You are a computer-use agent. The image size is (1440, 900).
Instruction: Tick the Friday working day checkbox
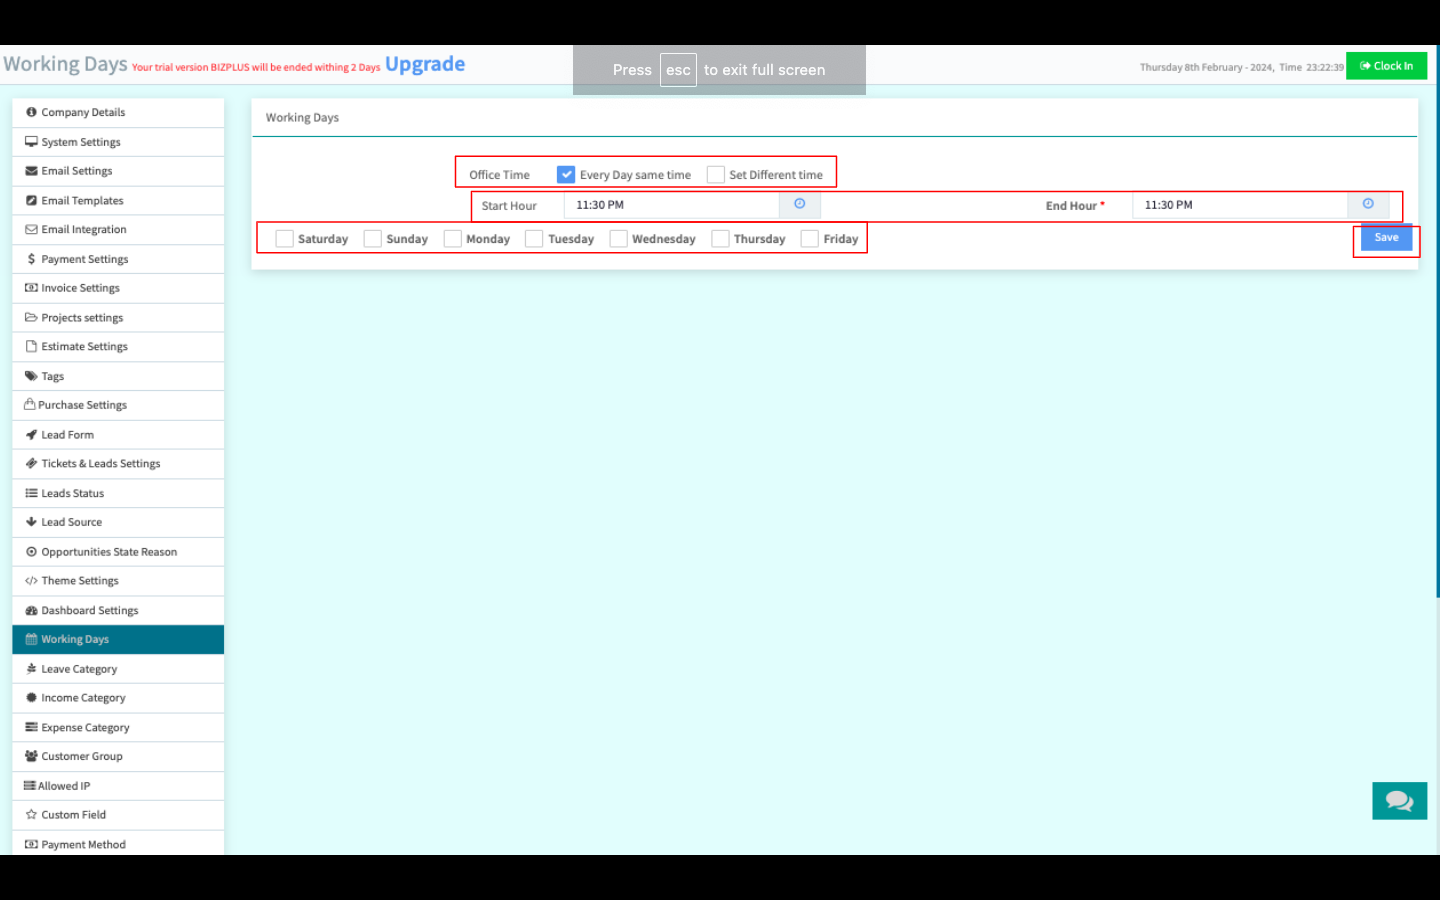[810, 239]
